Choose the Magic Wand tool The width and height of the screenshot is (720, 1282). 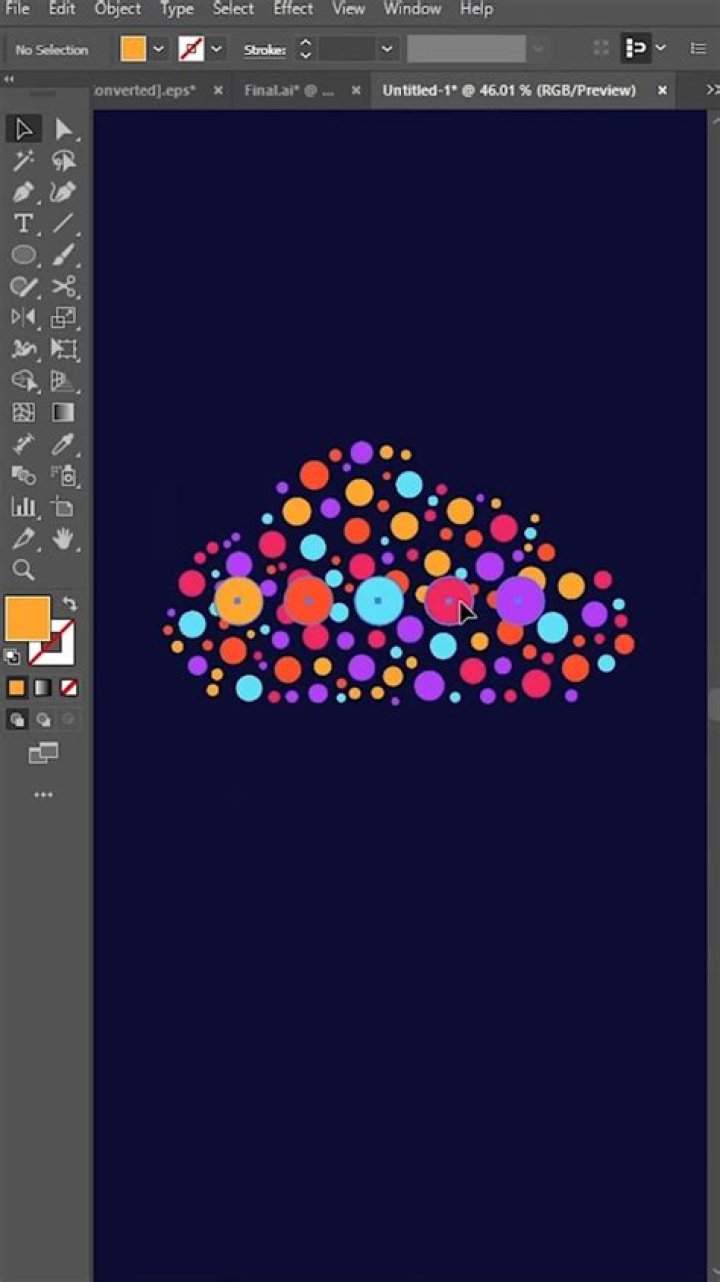click(x=24, y=160)
